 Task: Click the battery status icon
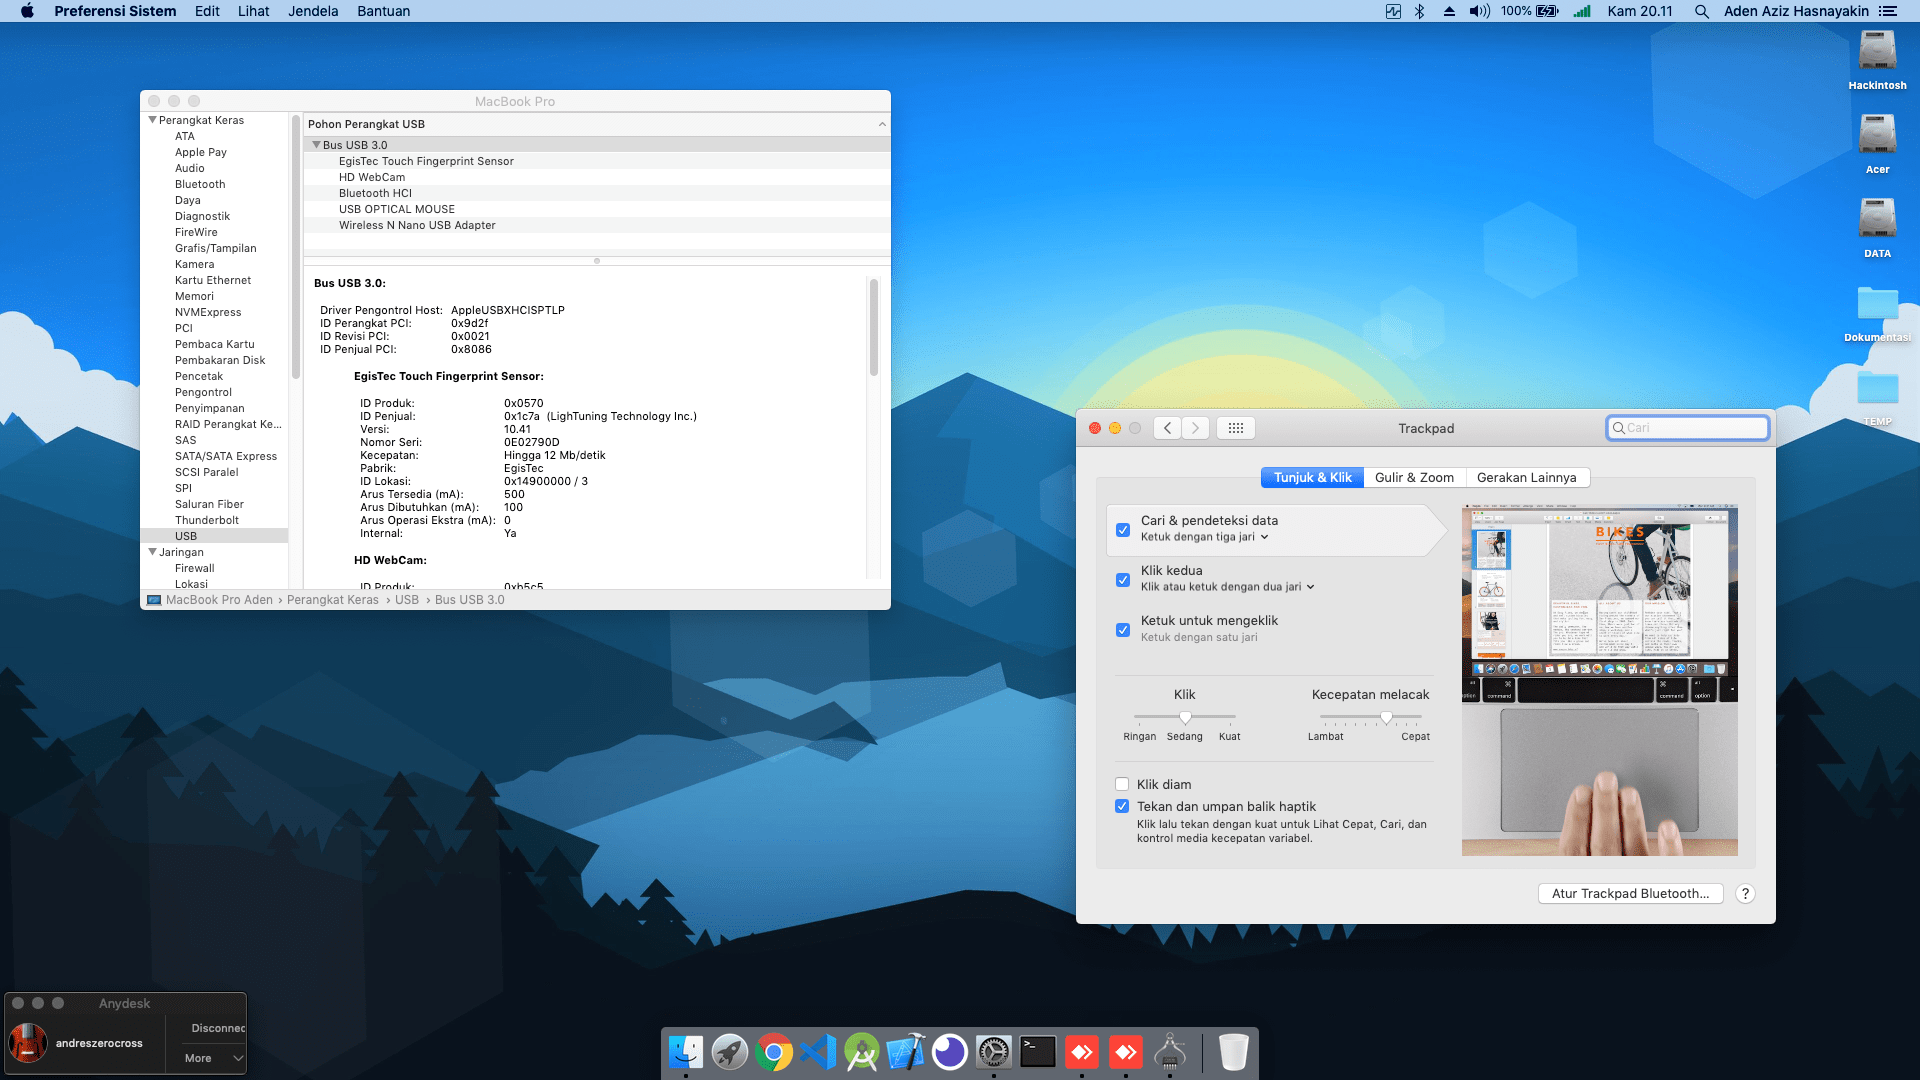[x=1547, y=11]
